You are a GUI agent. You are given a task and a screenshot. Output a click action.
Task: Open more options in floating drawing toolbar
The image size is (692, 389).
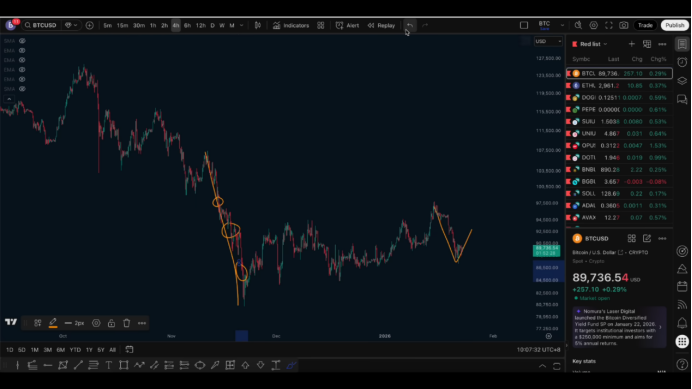142,323
